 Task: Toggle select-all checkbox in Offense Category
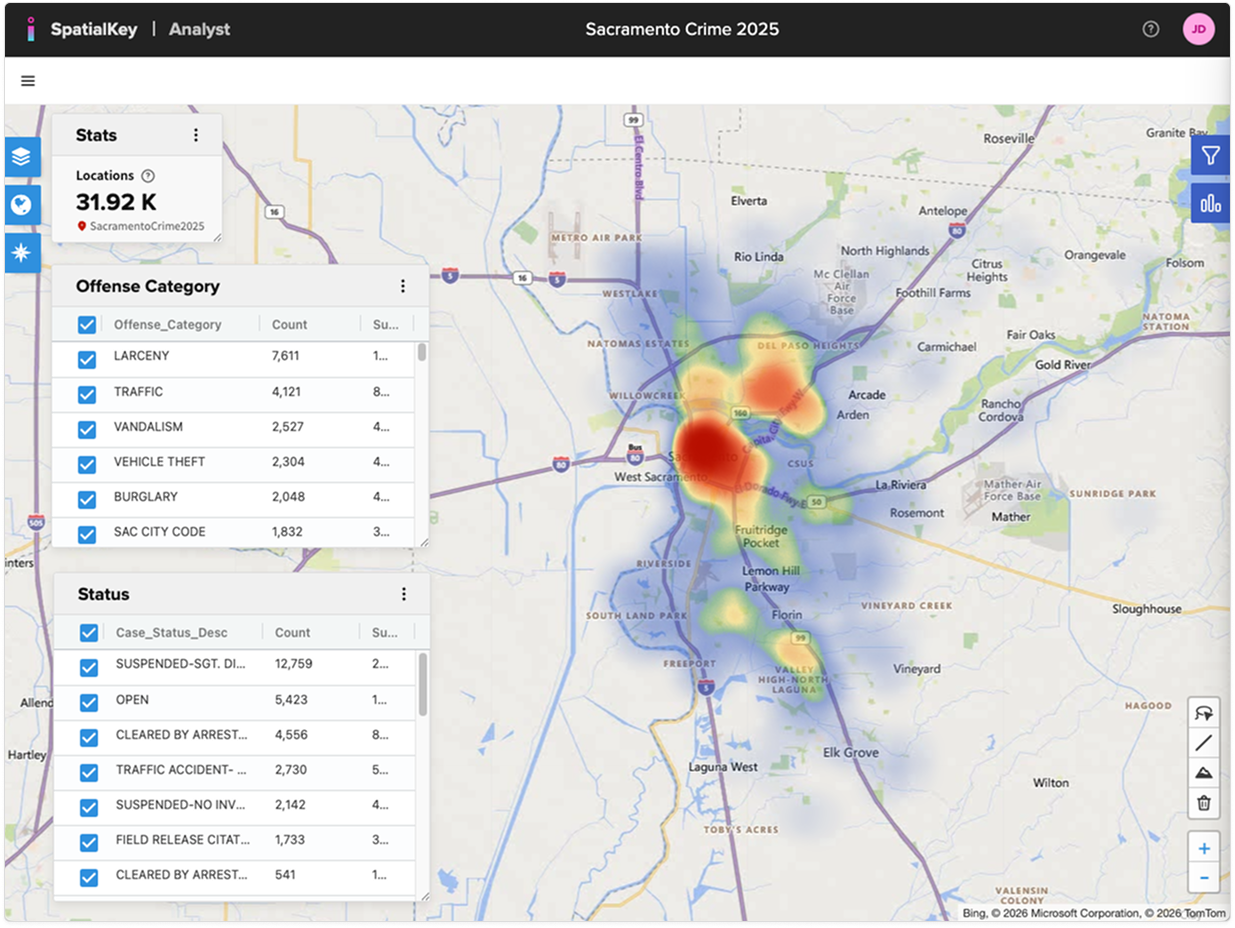(x=87, y=324)
